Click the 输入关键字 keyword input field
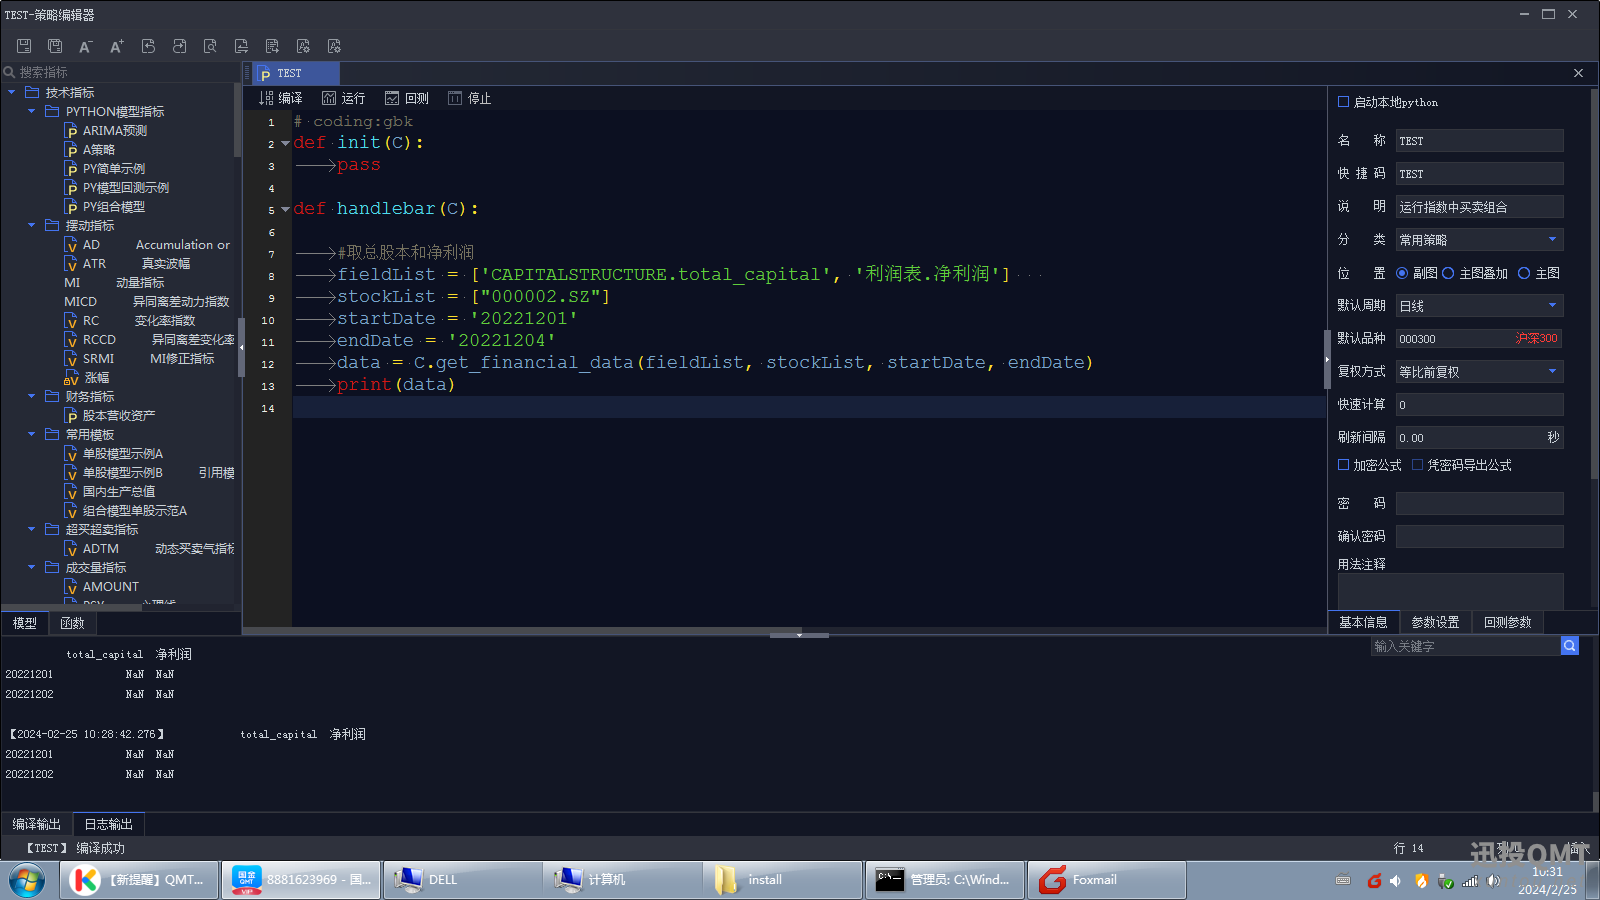 tap(1465, 646)
